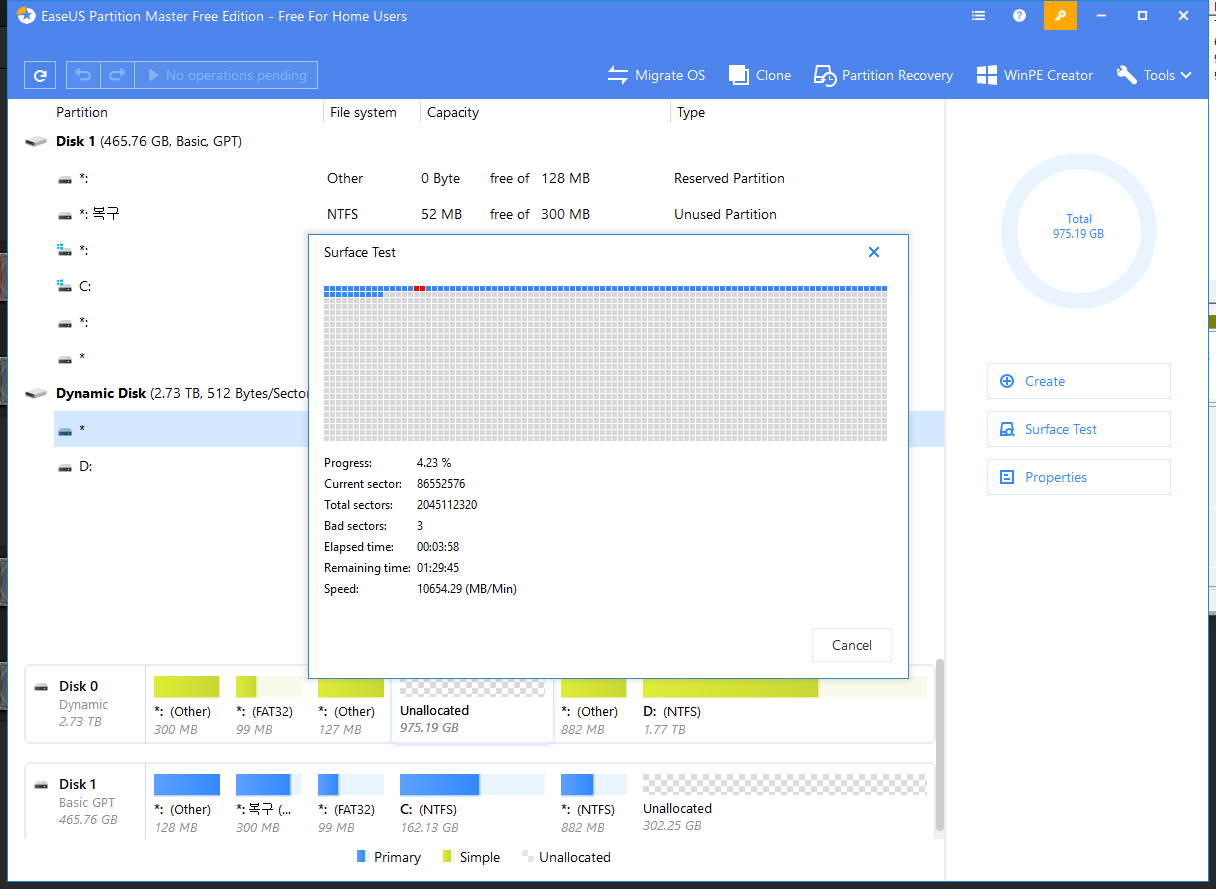Open the help question mark icon
Viewport: 1216px width, 889px height.
coord(1019,16)
